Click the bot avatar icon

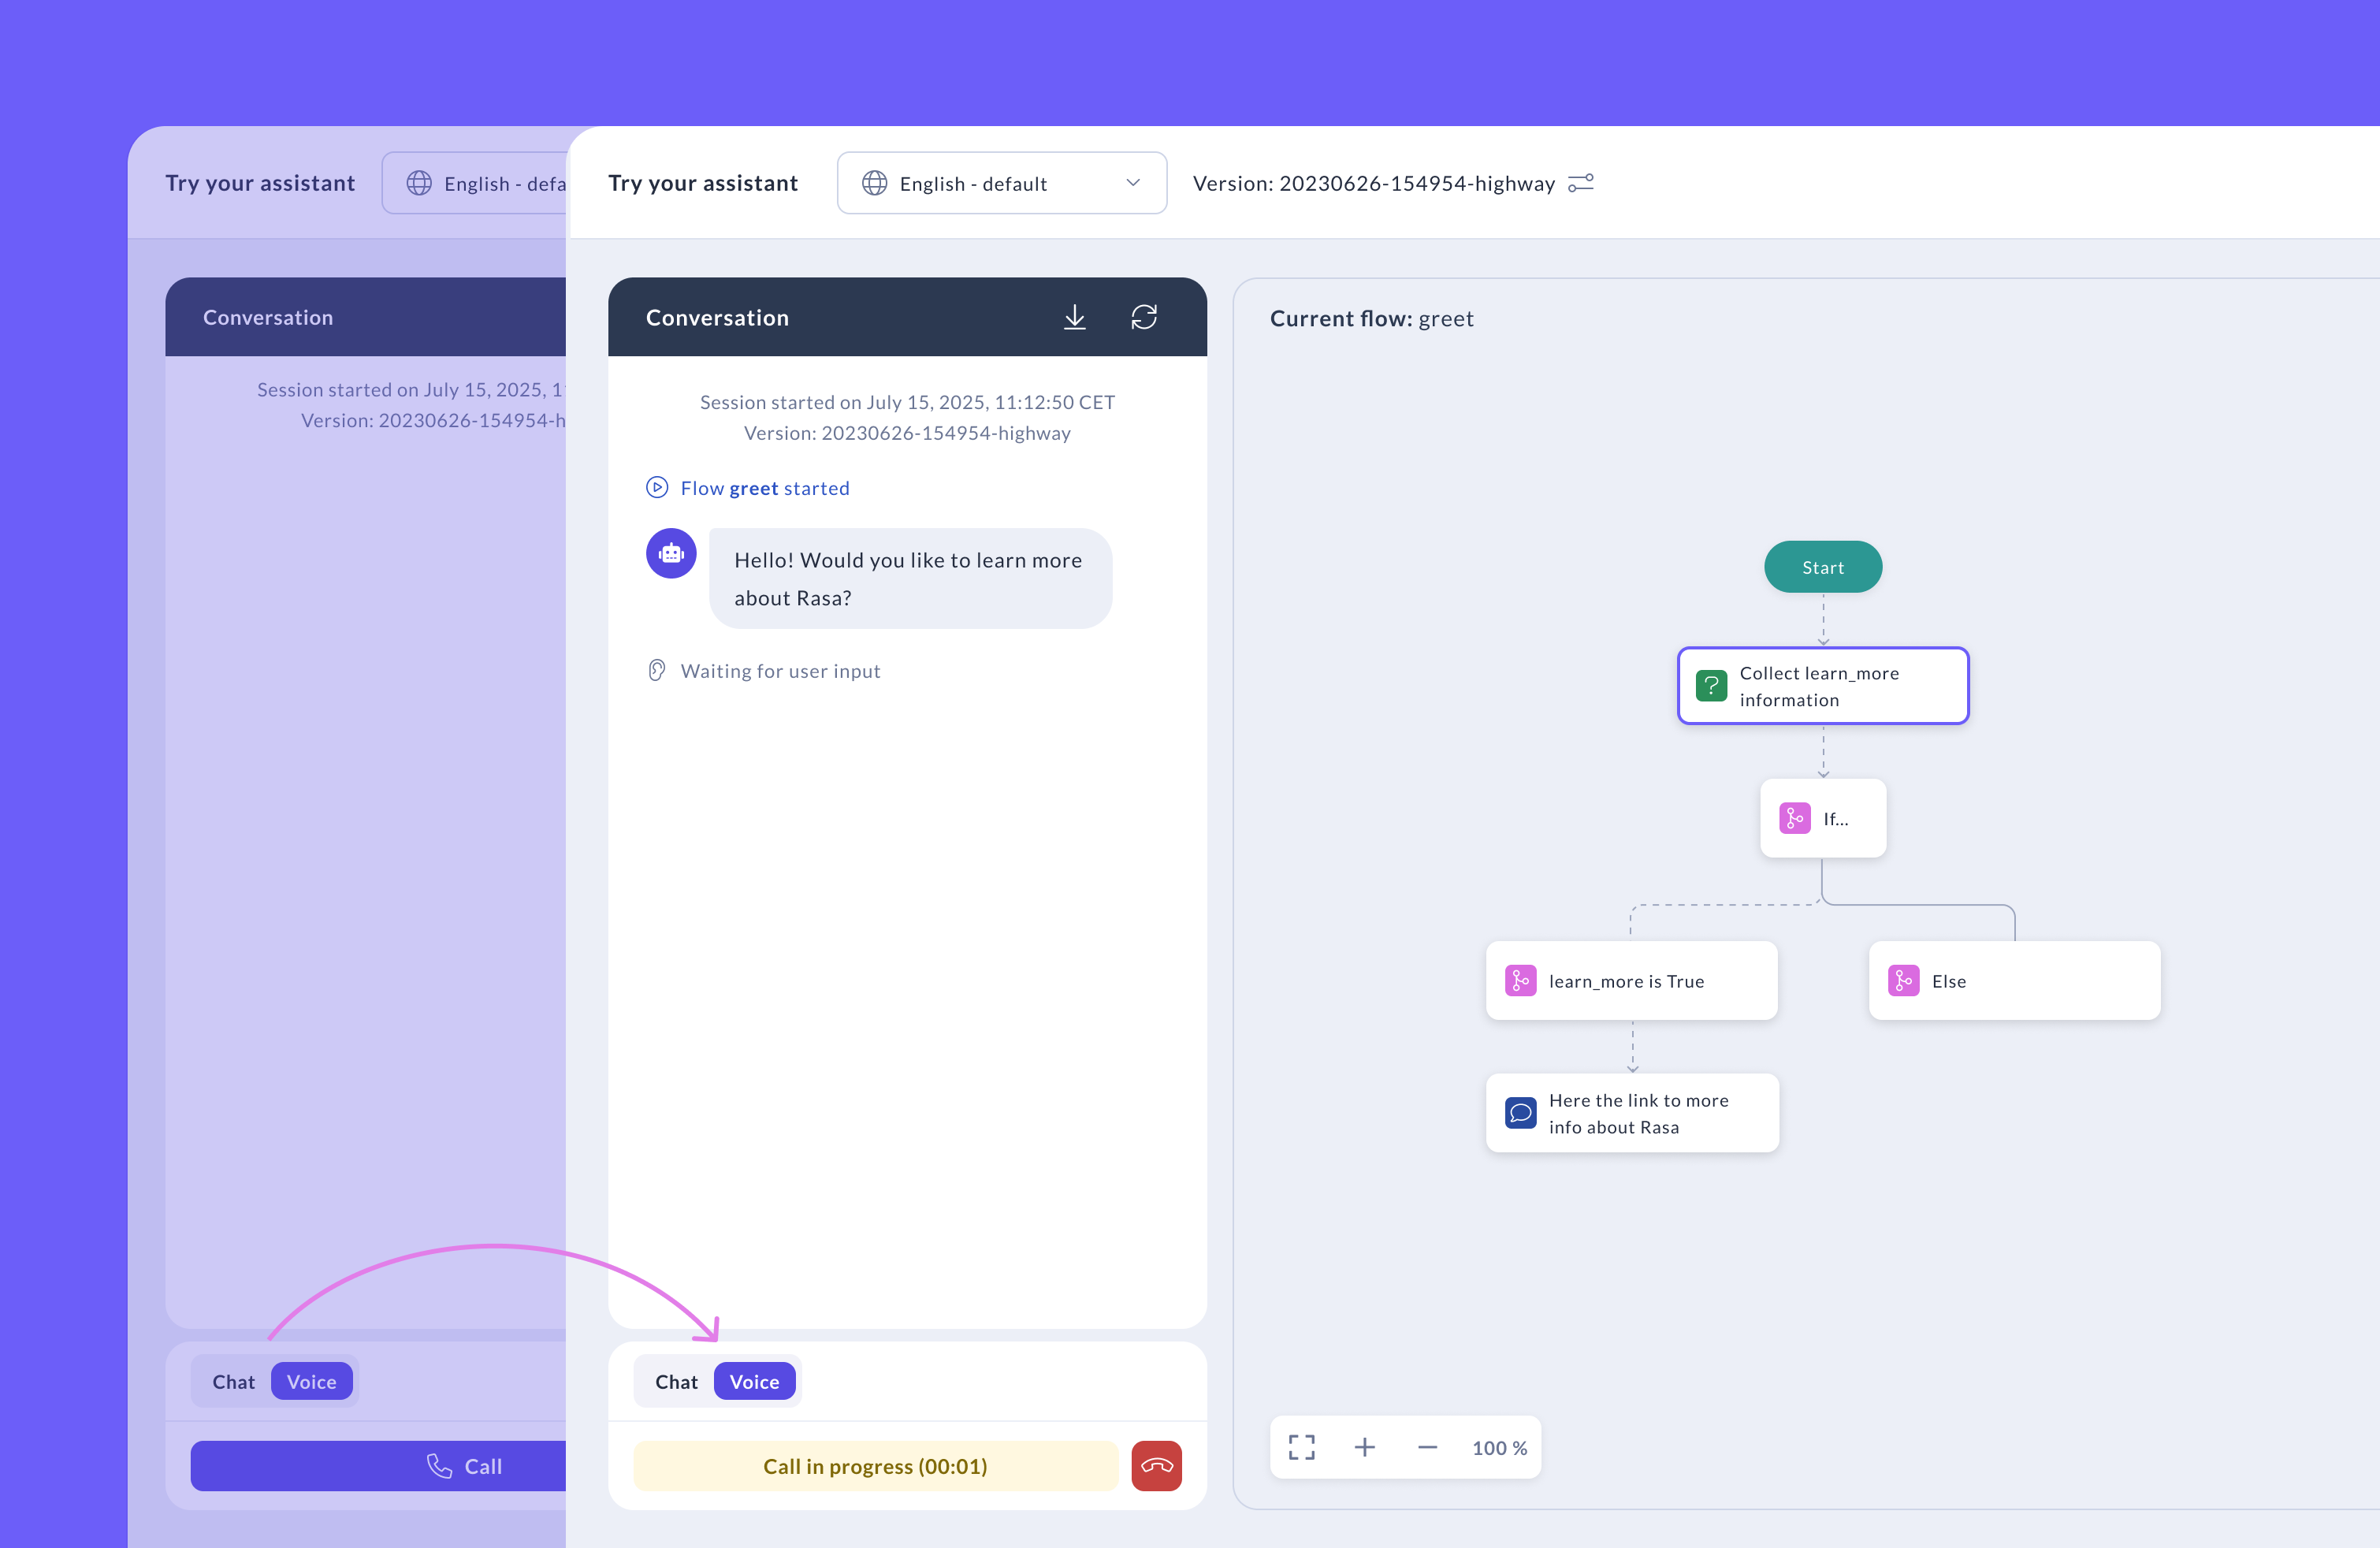pyautogui.click(x=671, y=553)
